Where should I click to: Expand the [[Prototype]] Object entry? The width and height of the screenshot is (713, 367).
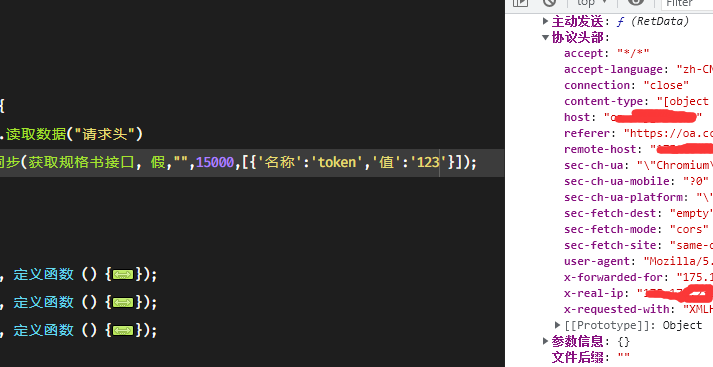(x=557, y=325)
